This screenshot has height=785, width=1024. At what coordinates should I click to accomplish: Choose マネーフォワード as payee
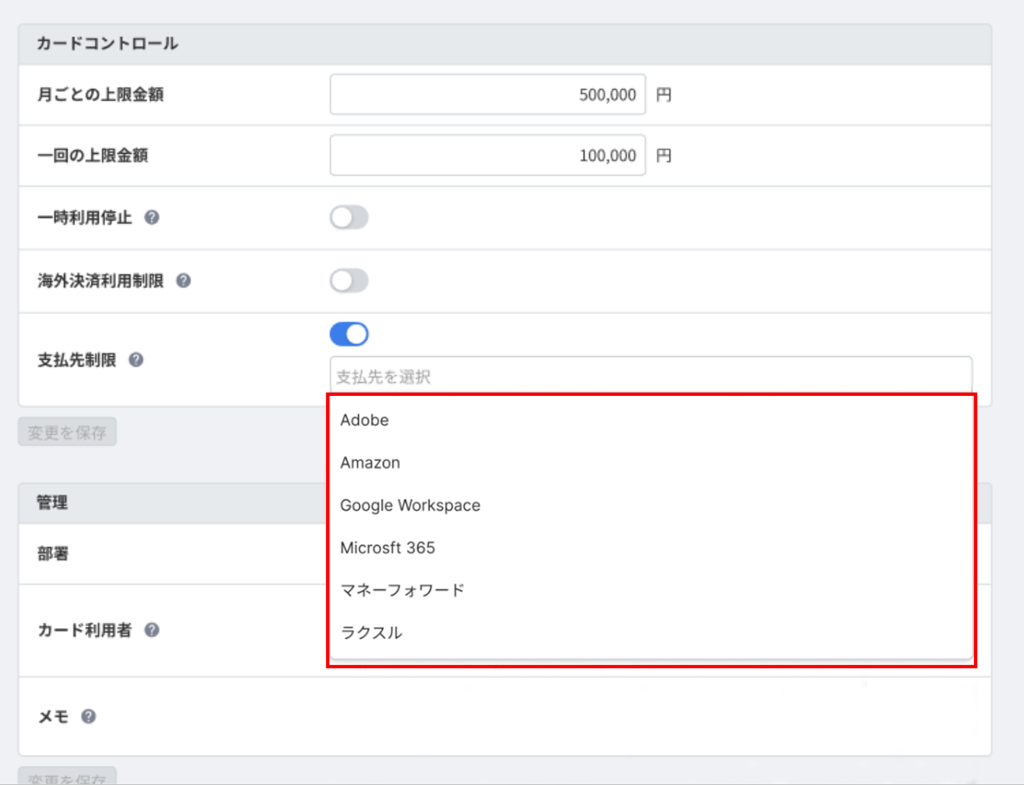click(651, 590)
